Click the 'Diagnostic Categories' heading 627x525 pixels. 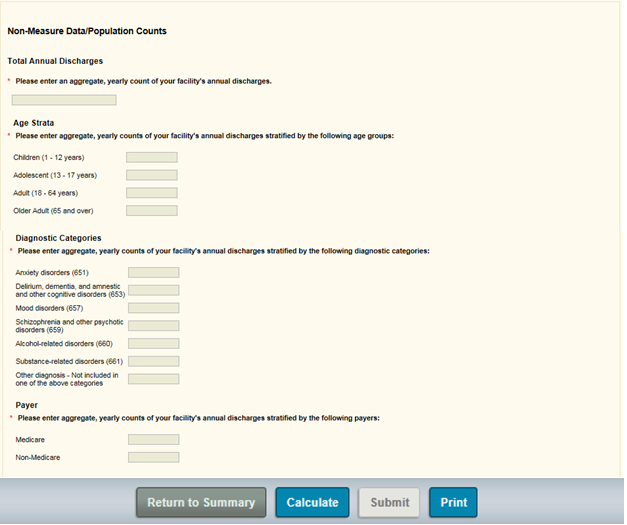[58, 238]
